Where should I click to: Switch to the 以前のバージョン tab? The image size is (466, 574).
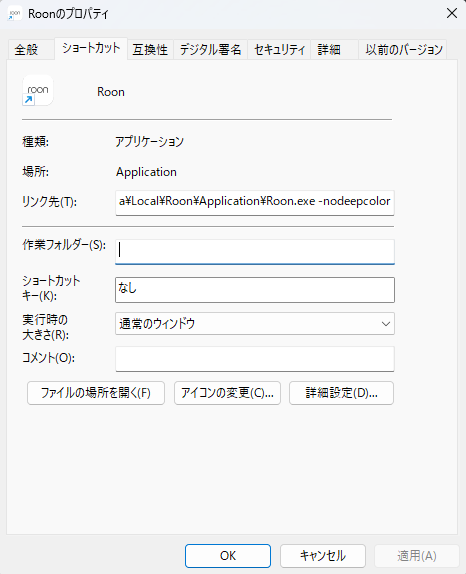pos(404,49)
